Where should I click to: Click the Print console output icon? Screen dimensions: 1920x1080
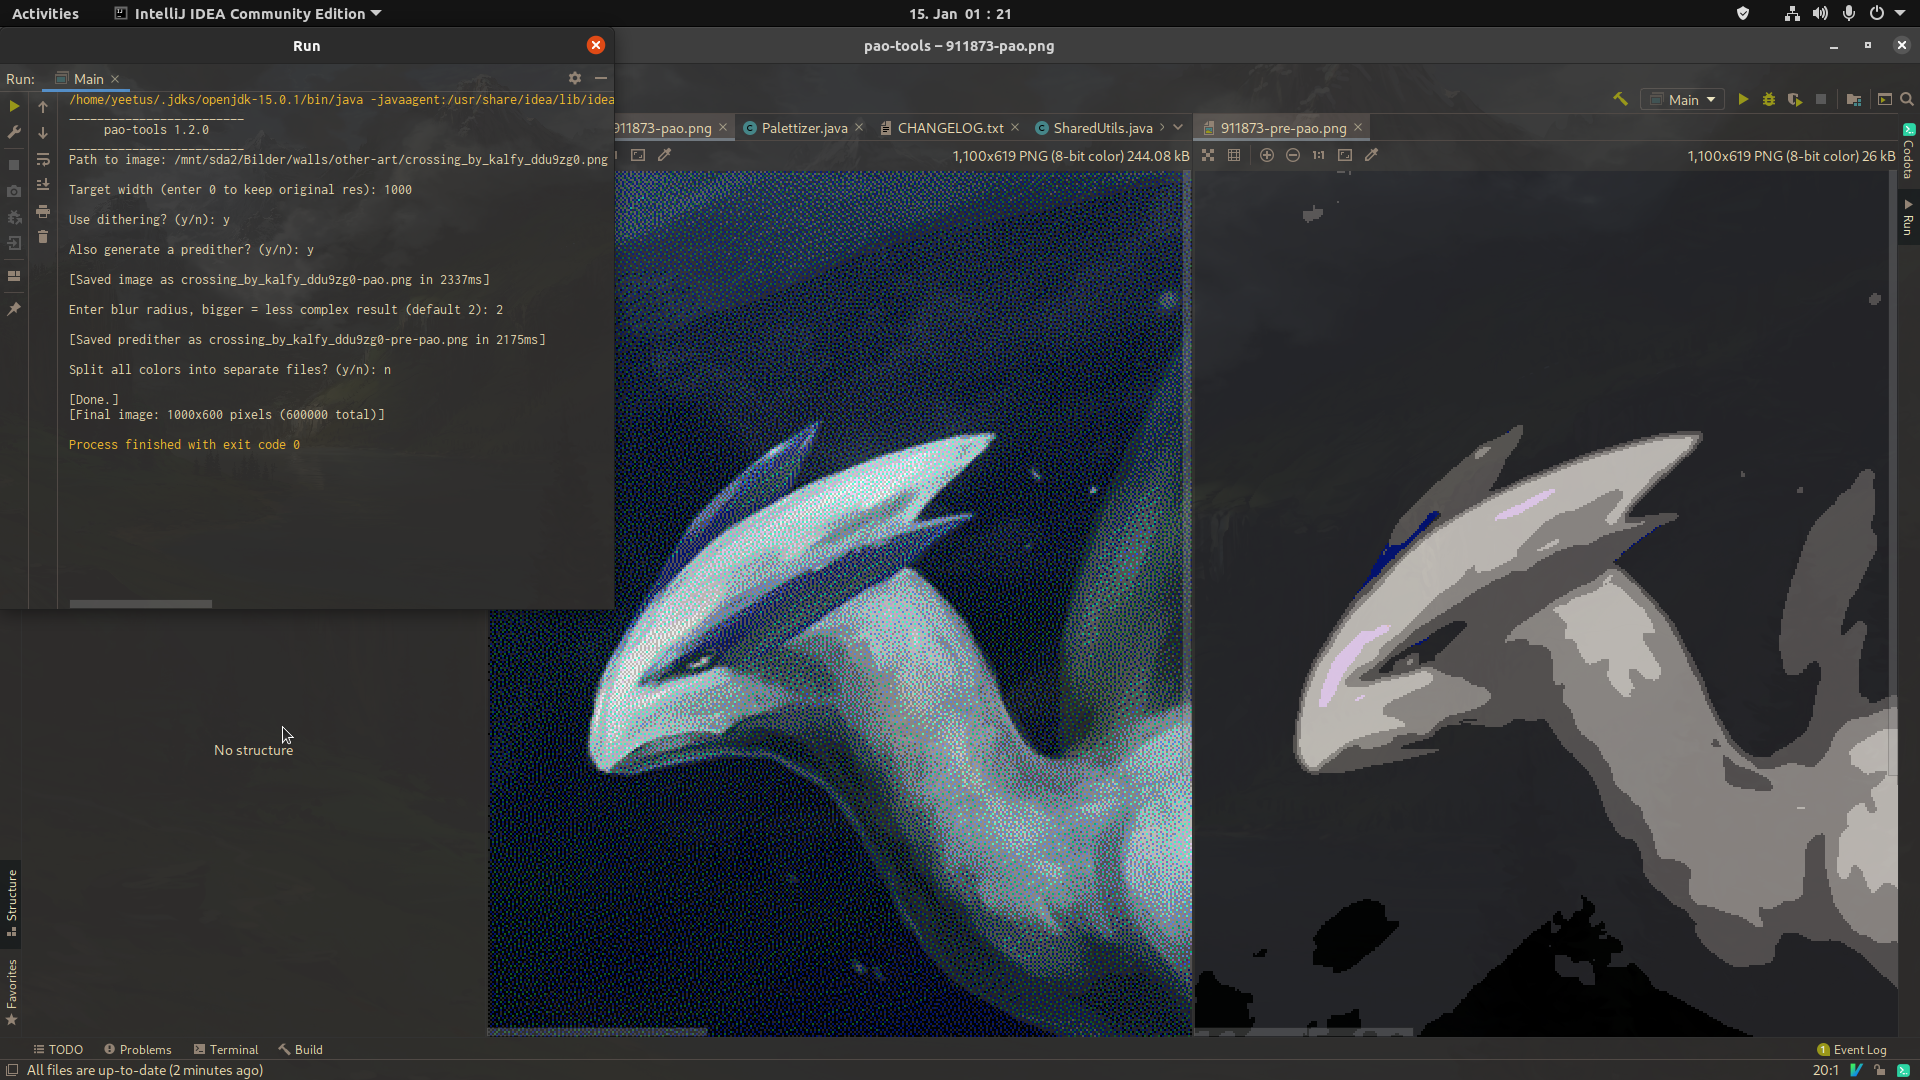(43, 211)
